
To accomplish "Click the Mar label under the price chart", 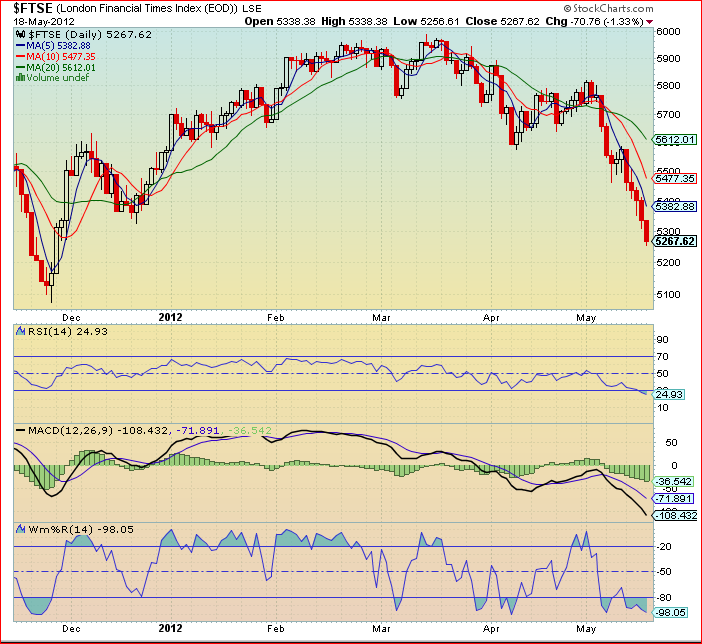I will pyautogui.click(x=381, y=318).
